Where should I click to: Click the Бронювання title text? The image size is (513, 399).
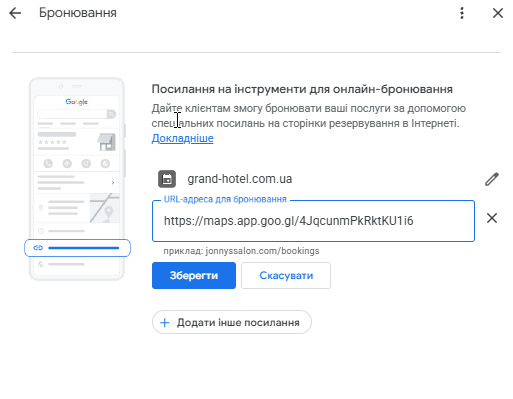pyautogui.click(x=78, y=13)
